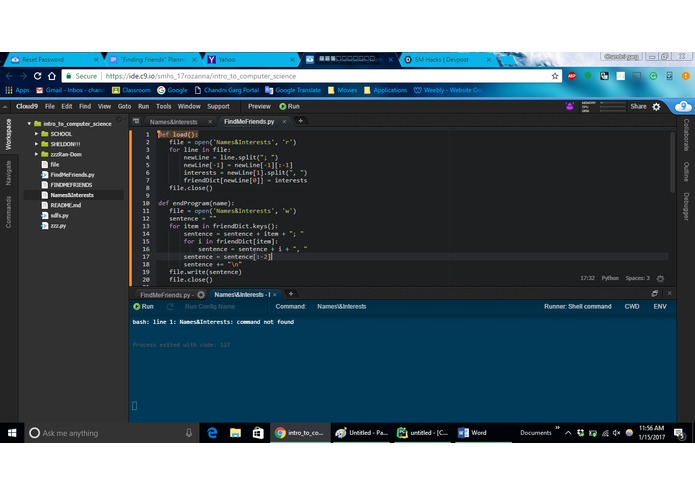The image size is (695, 494).
Task: Expand the SCHOOL folder
Action: tap(36, 134)
